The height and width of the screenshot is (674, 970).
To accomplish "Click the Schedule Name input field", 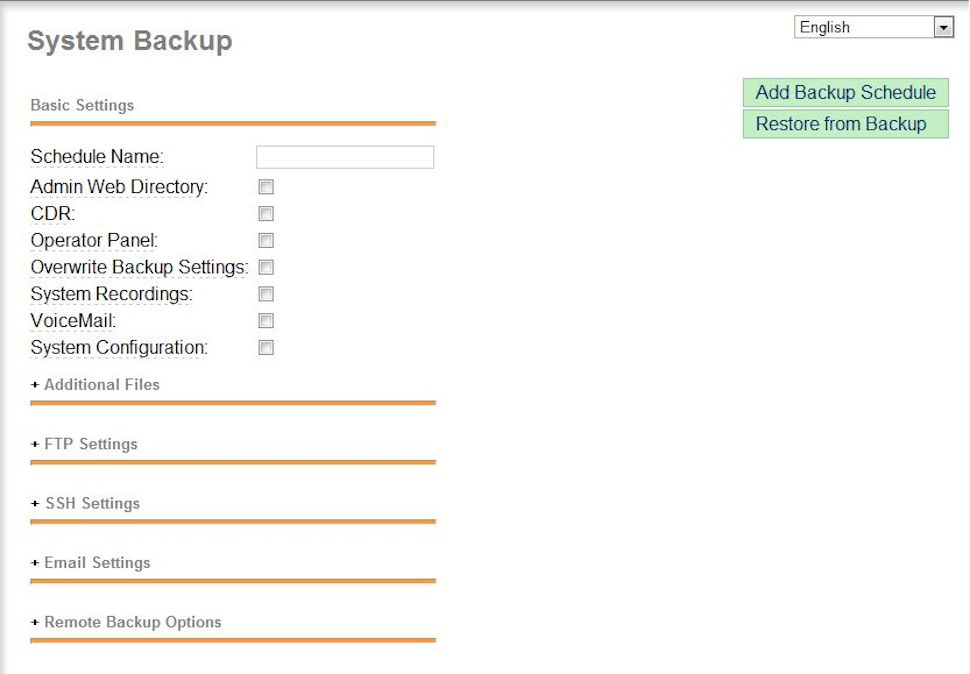I will coord(345,157).
